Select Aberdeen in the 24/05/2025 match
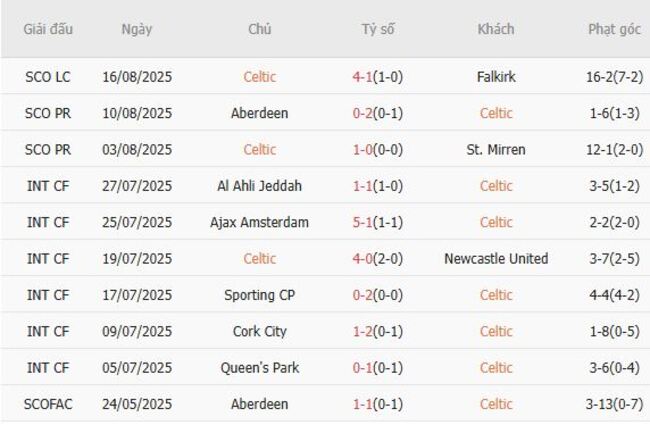Screen dimensions: 650x425 (259, 405)
